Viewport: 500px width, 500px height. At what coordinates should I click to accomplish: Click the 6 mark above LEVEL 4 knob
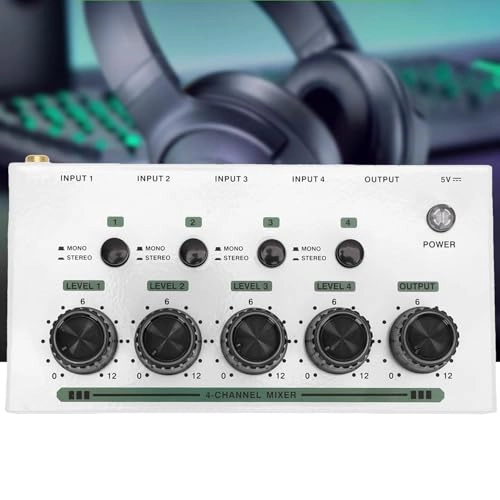click(334, 302)
